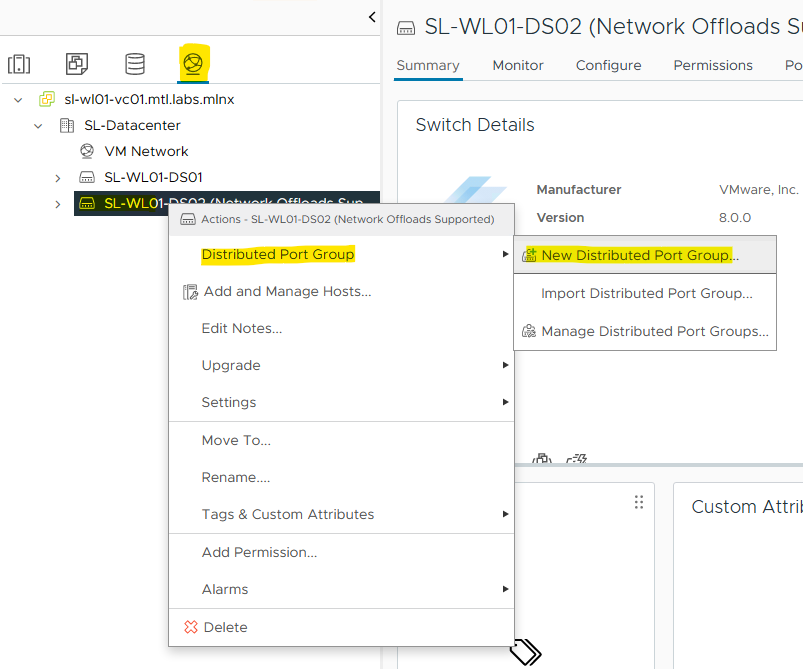The height and width of the screenshot is (669, 803).
Task: Select Manage Distributed Port Groups...
Action: (x=645, y=331)
